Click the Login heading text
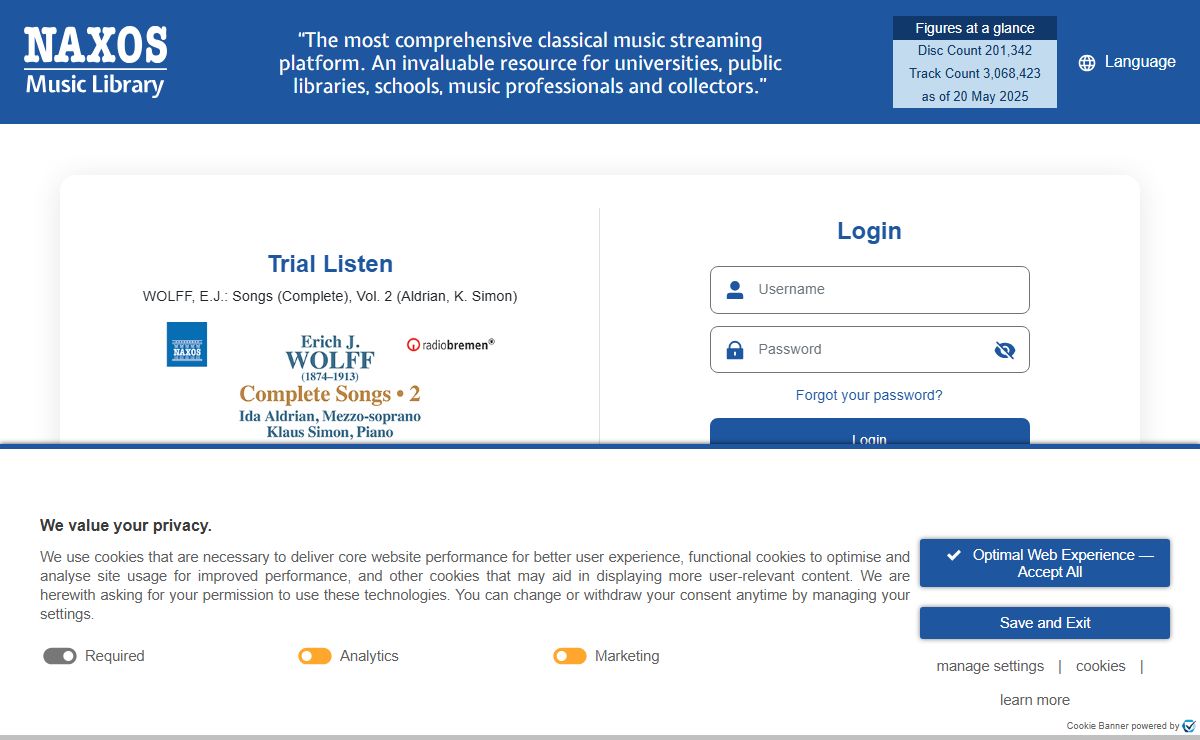 869,231
